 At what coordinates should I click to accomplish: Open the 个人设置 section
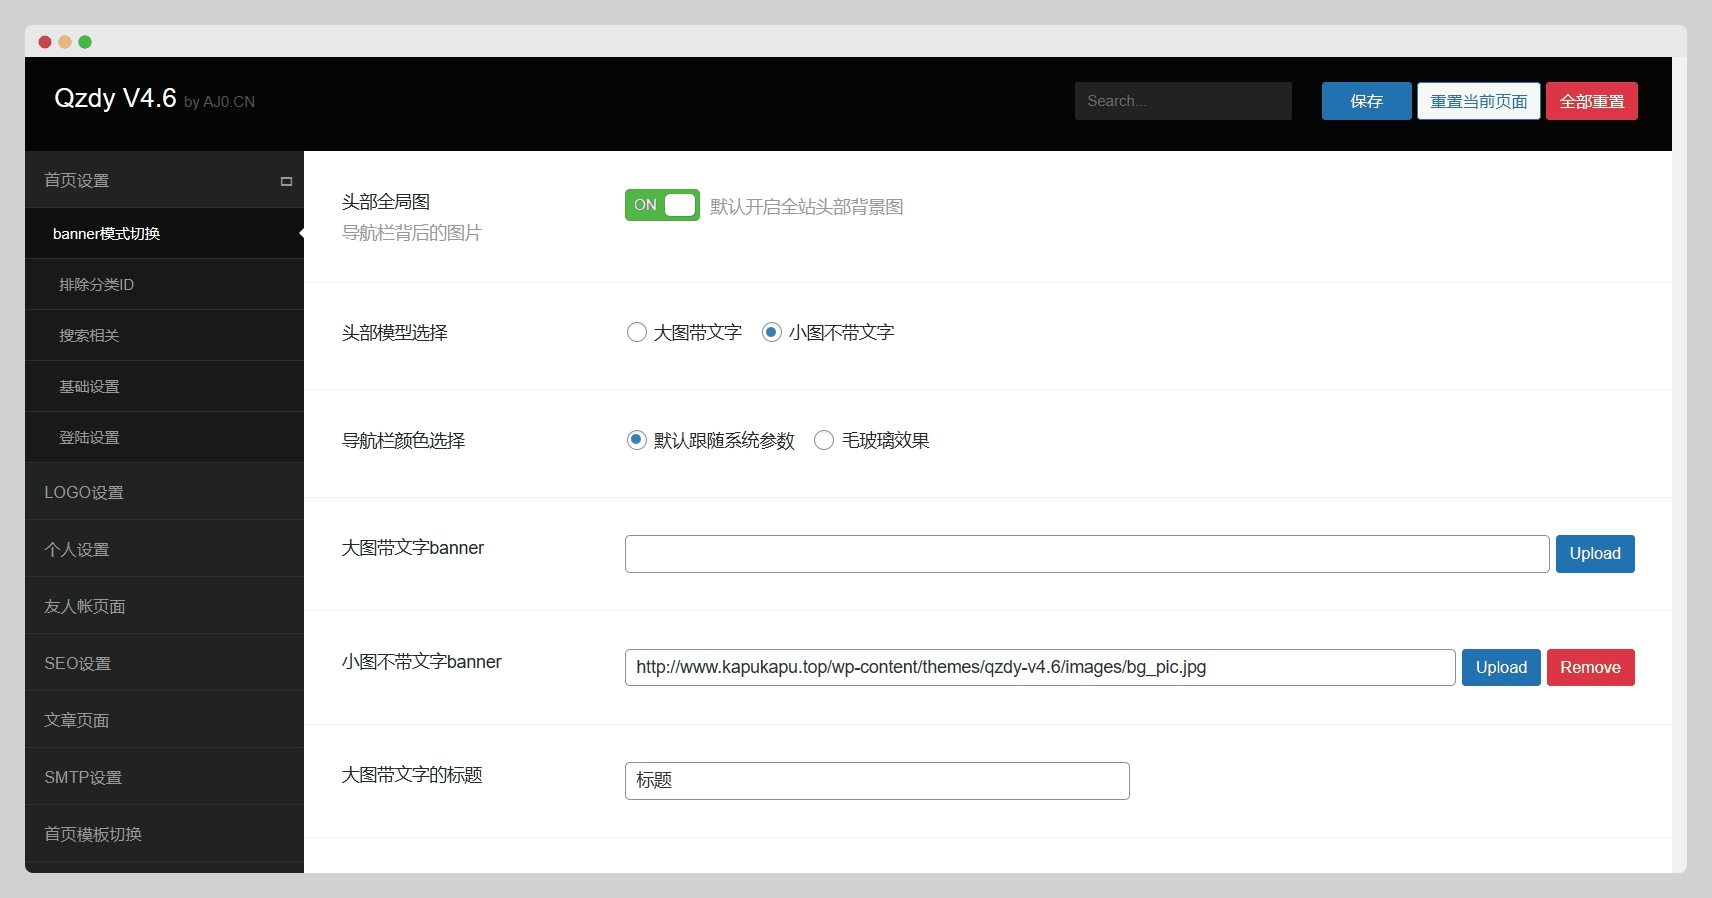coord(164,549)
